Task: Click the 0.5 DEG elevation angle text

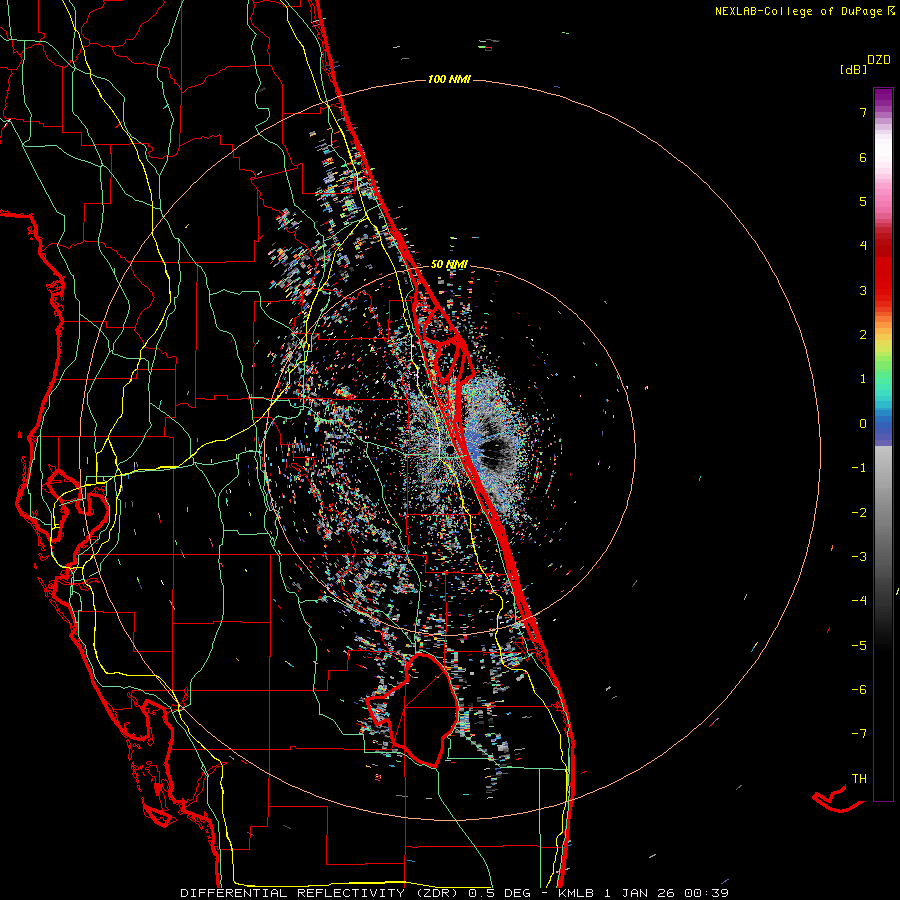Action: [499, 893]
